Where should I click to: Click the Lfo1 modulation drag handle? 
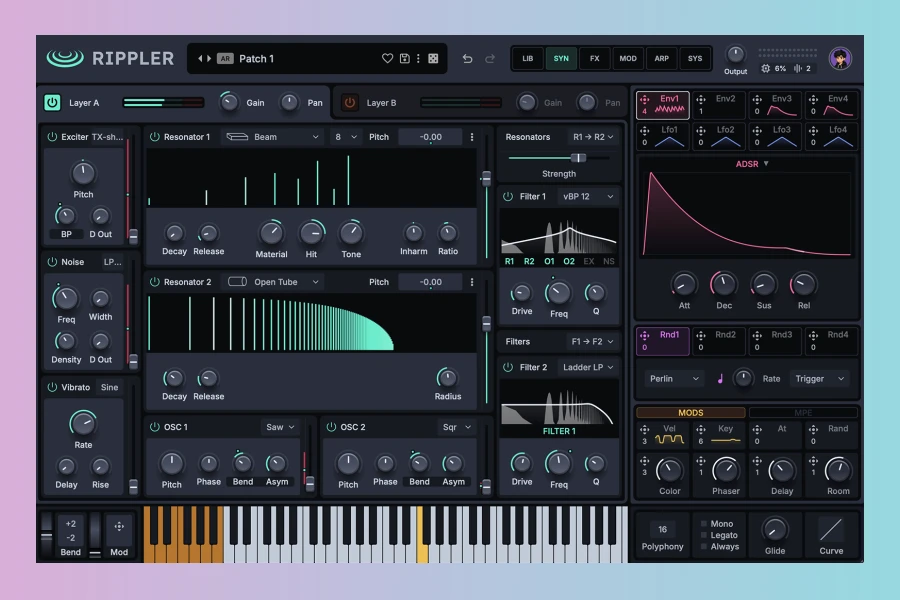click(645, 130)
